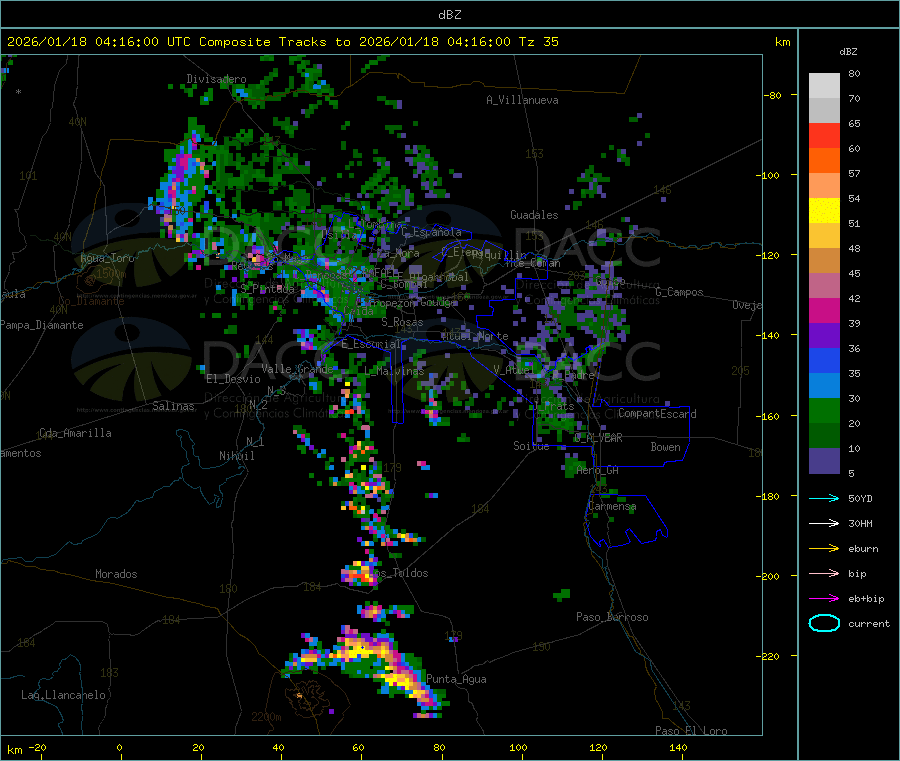Click the 'Divisadero' map label

pos(216,79)
